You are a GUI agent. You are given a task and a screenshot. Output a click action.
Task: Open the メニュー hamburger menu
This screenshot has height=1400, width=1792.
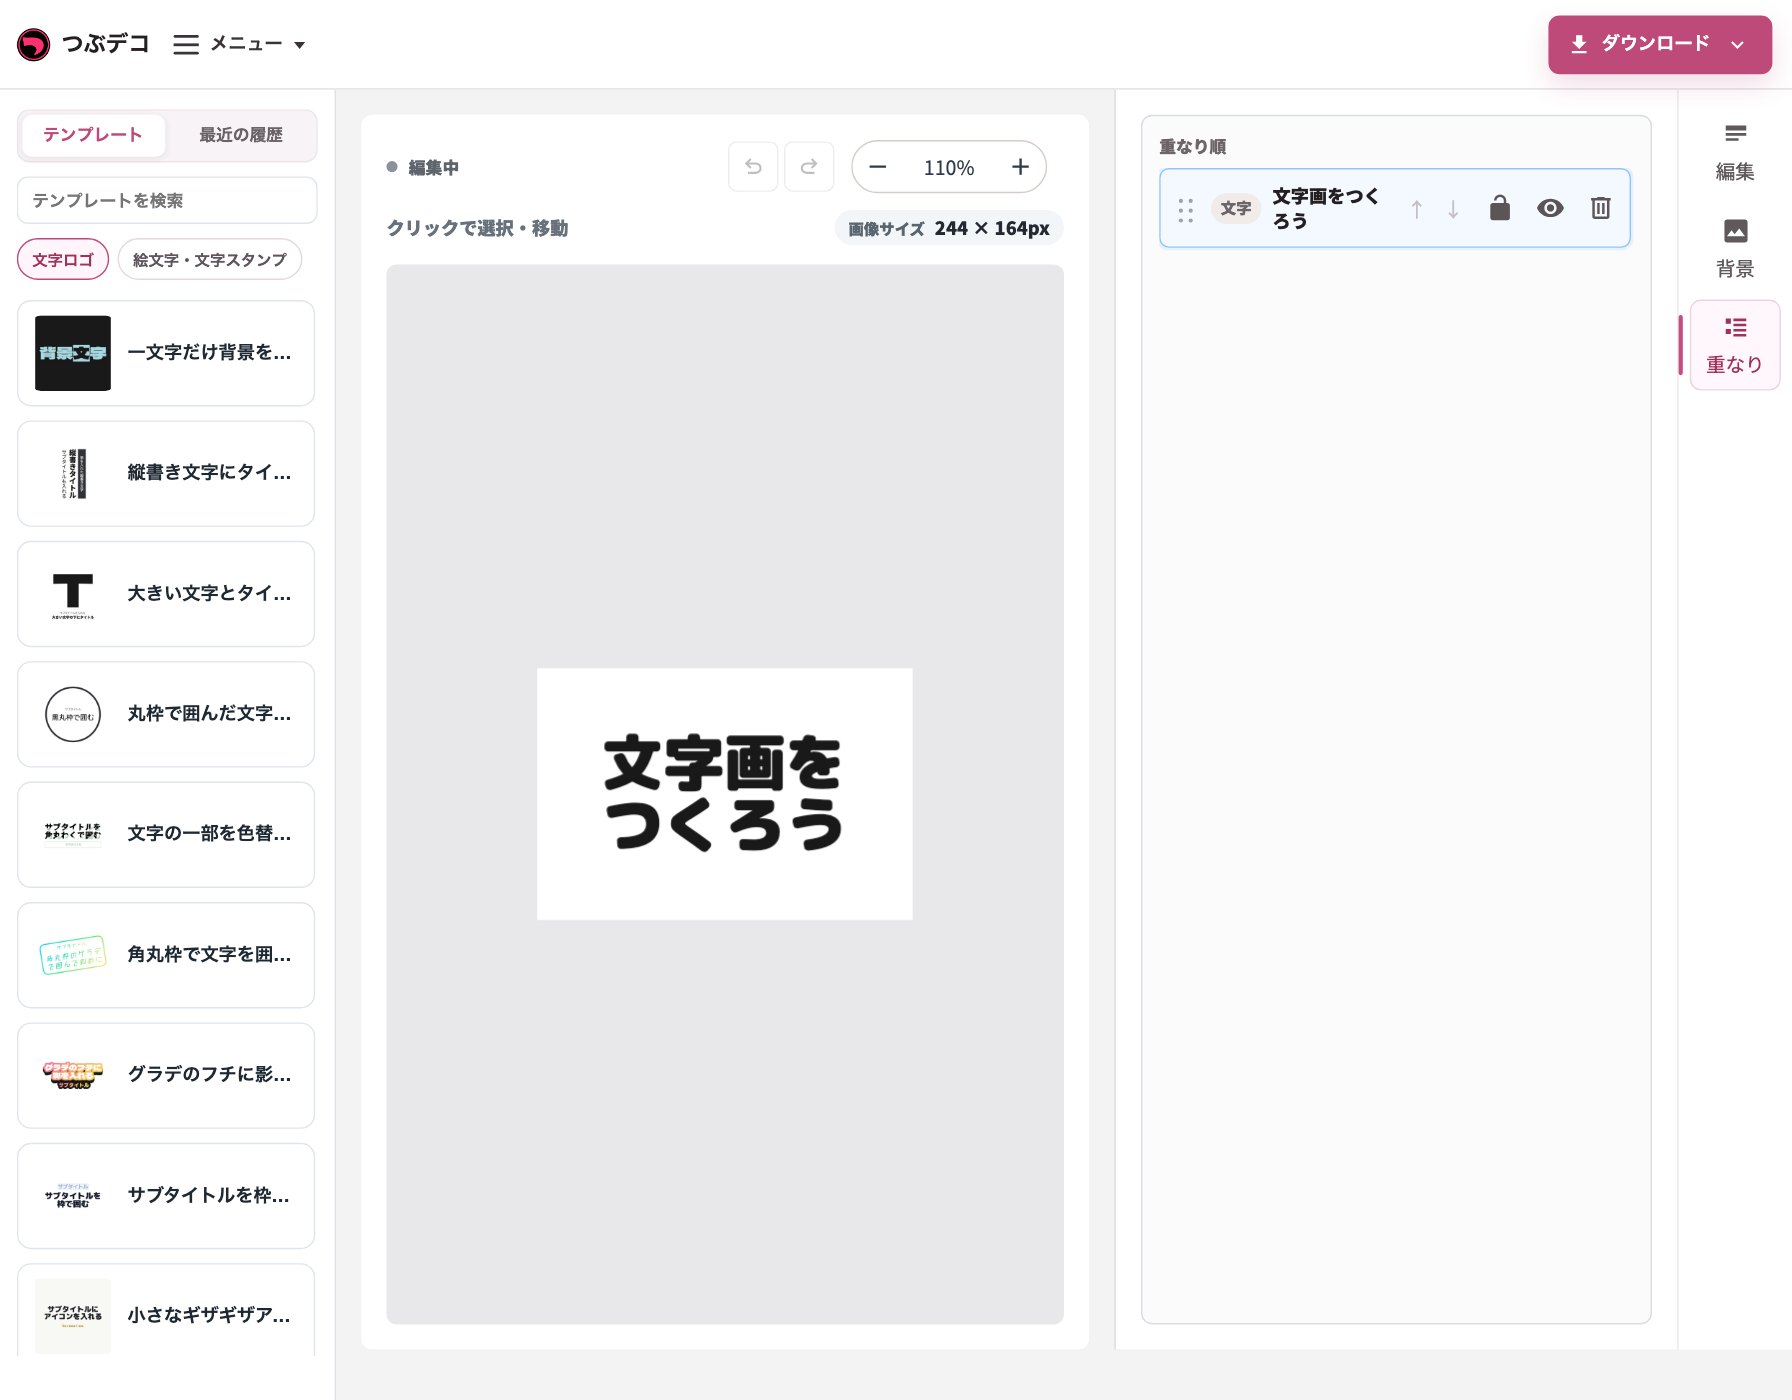(239, 44)
